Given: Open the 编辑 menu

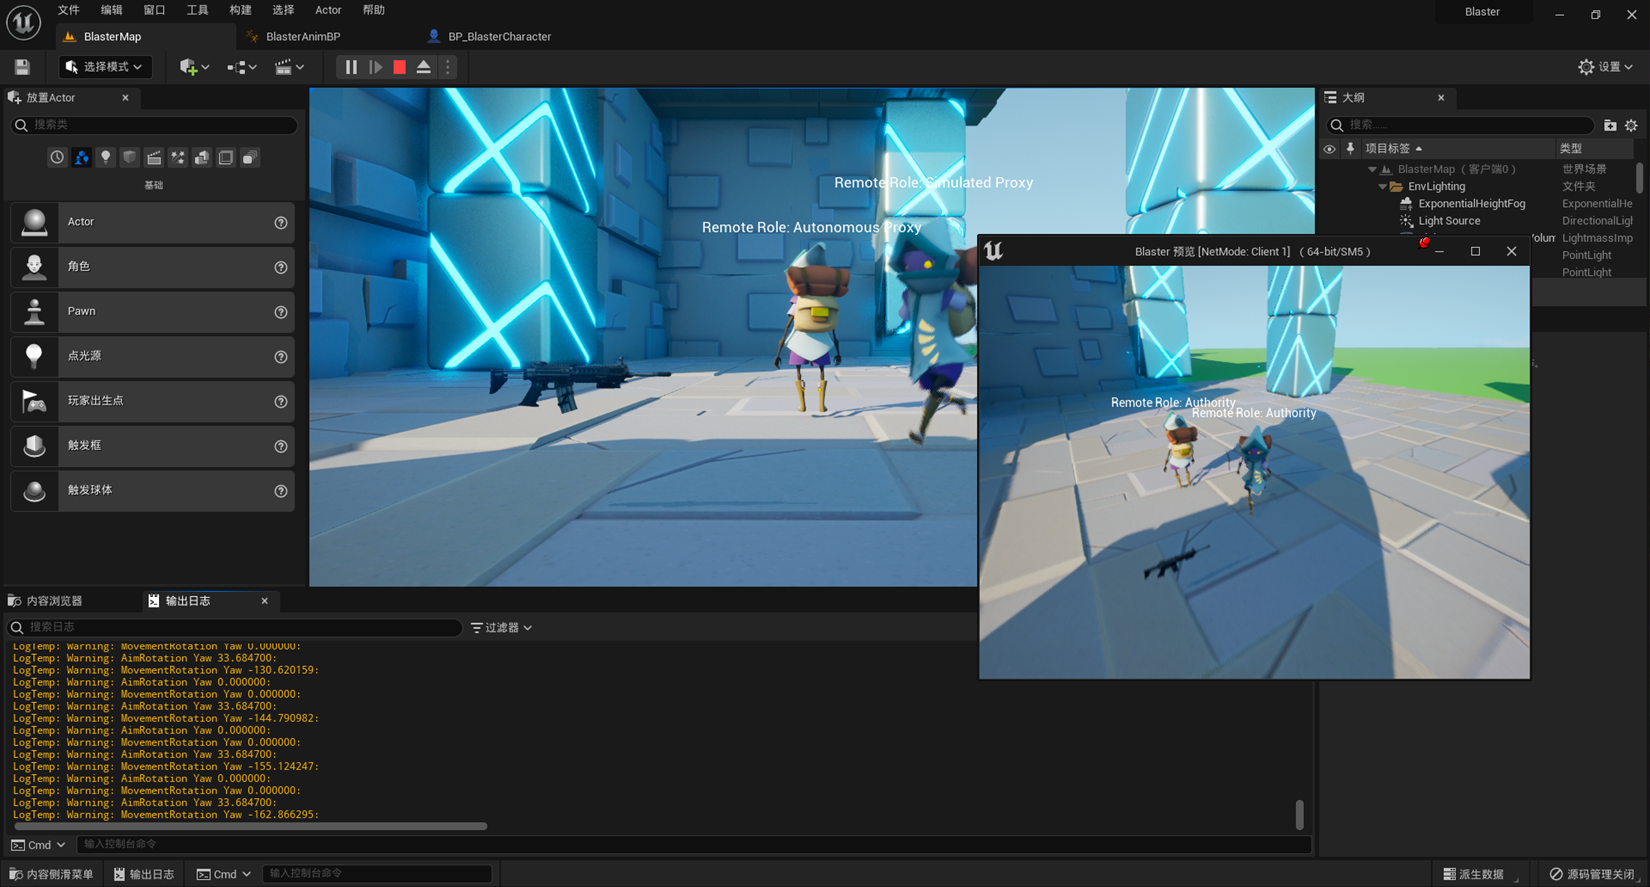Looking at the screenshot, I should click(111, 10).
